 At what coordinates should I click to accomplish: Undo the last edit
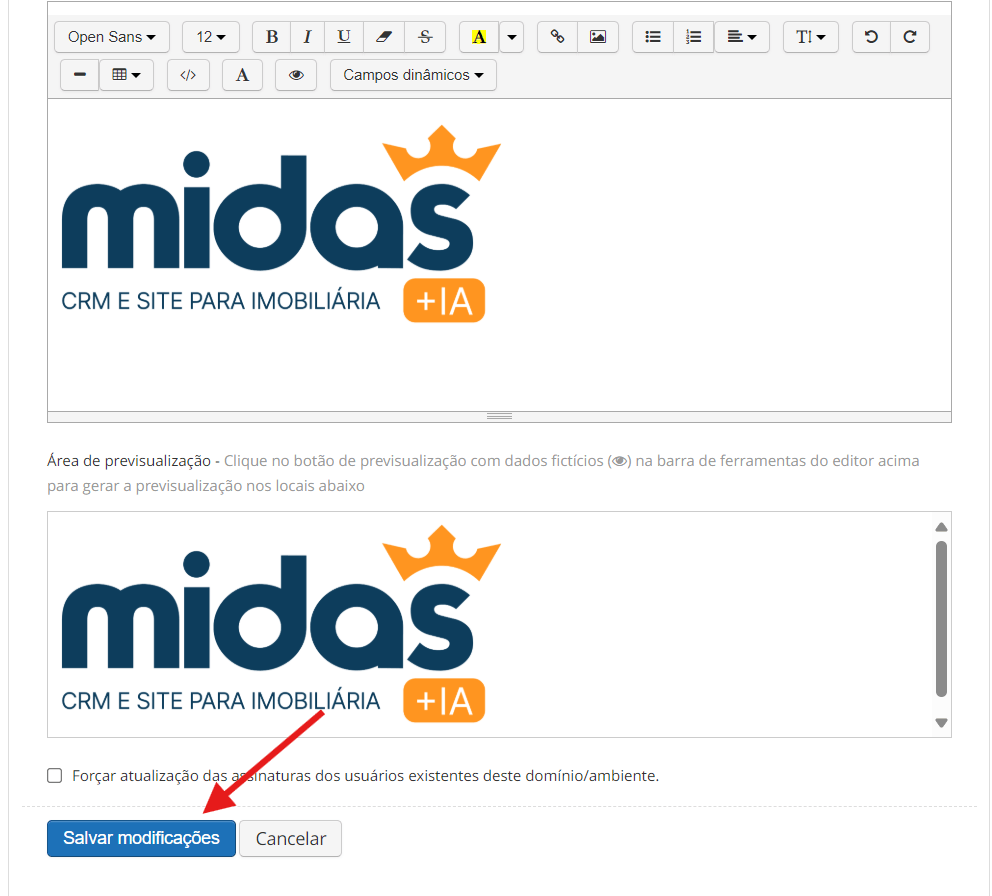(x=871, y=37)
